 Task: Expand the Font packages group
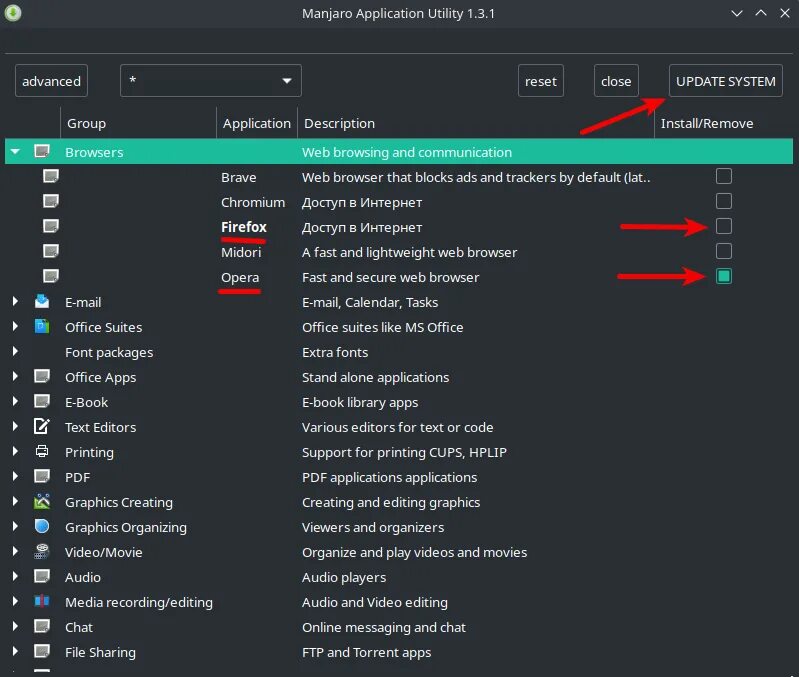[x=15, y=351]
